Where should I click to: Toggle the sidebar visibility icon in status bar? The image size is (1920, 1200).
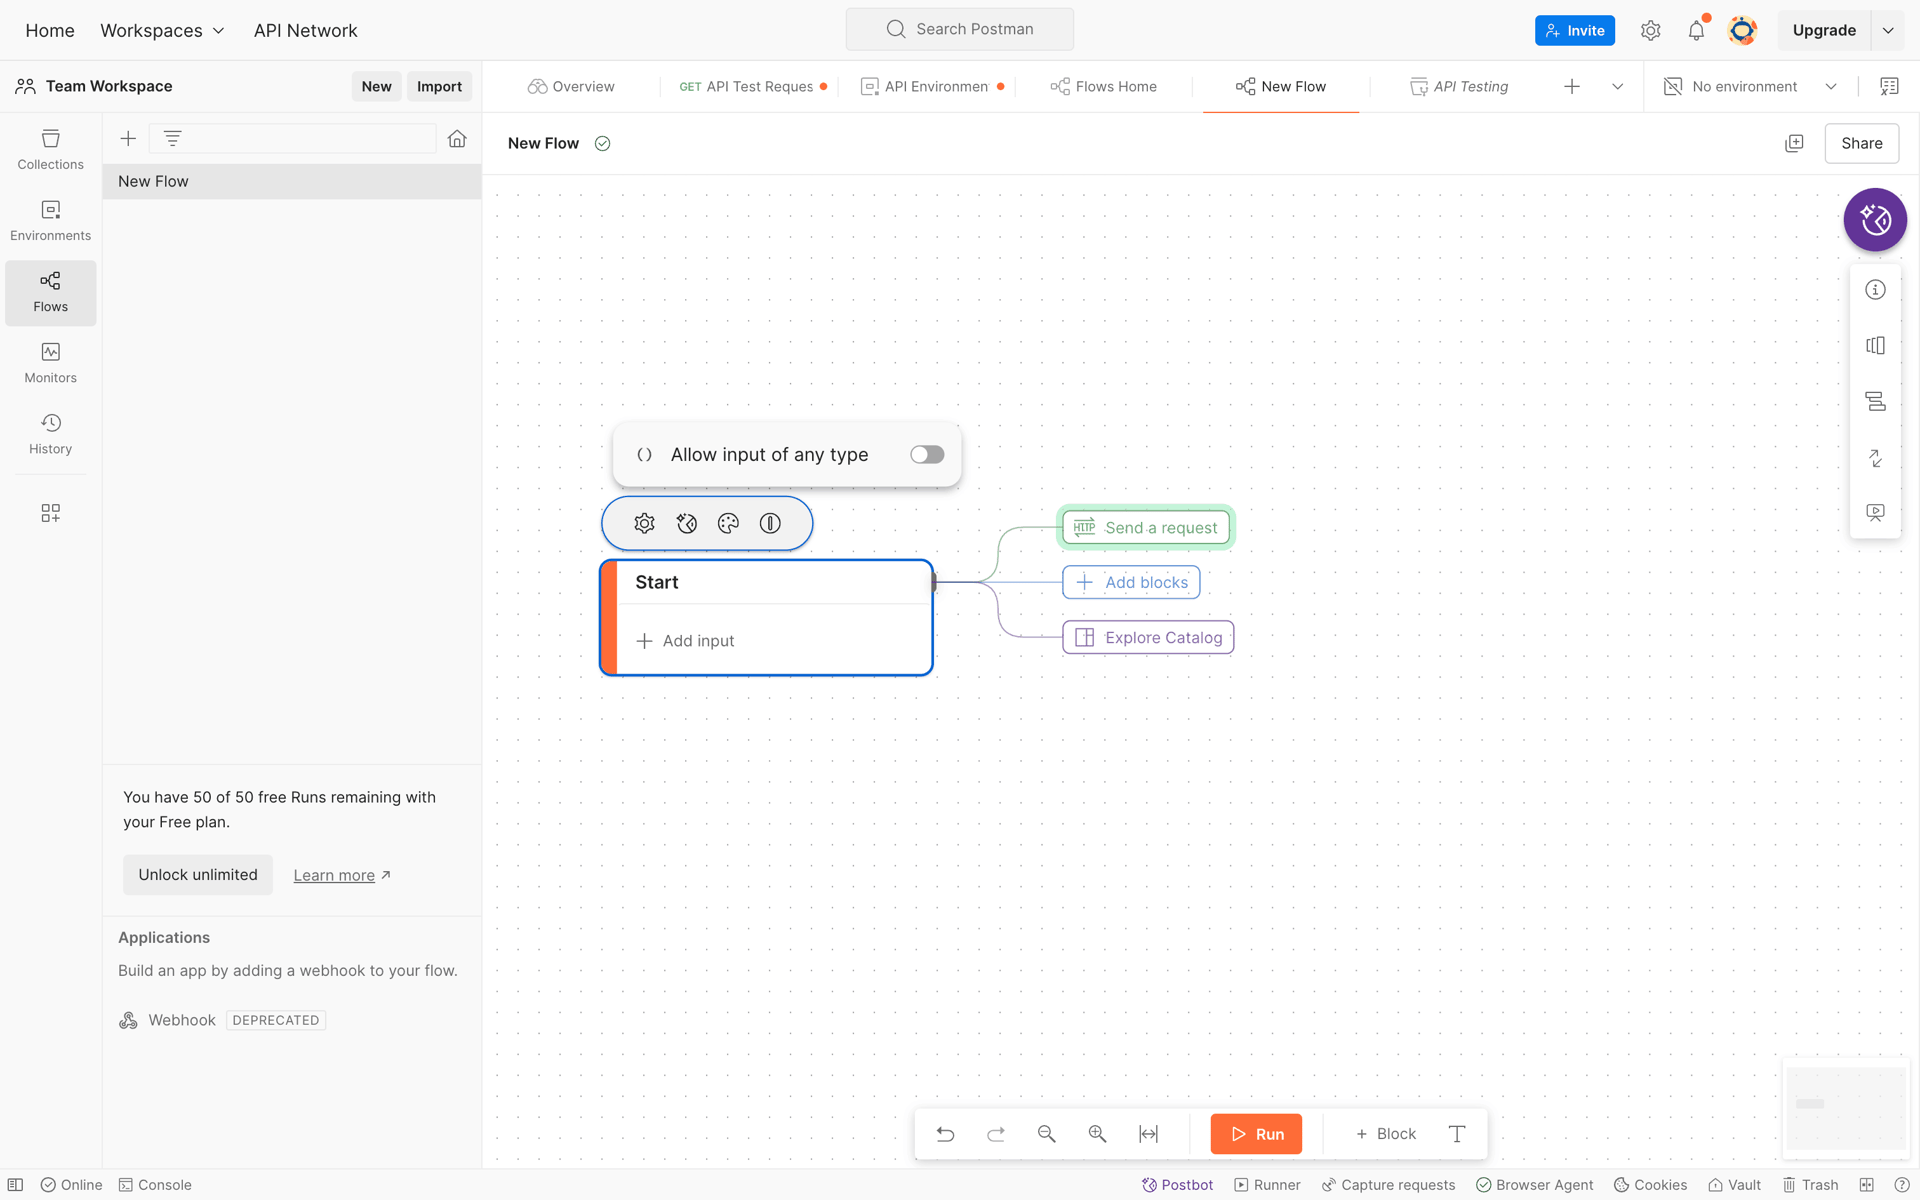pyautogui.click(x=16, y=1185)
